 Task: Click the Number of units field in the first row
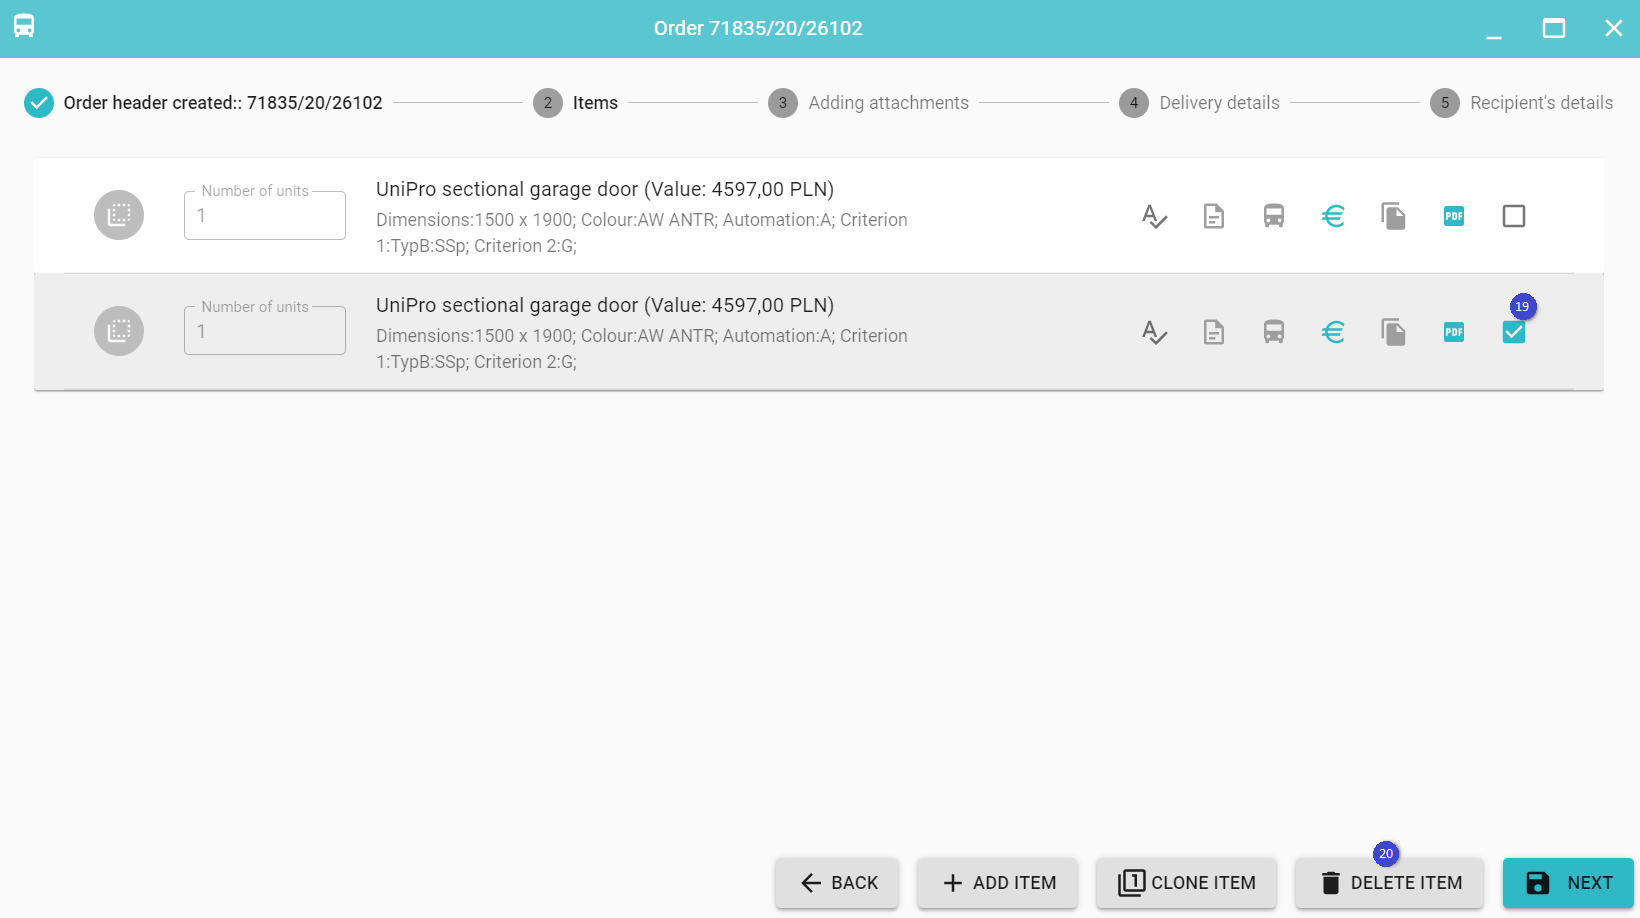point(265,216)
